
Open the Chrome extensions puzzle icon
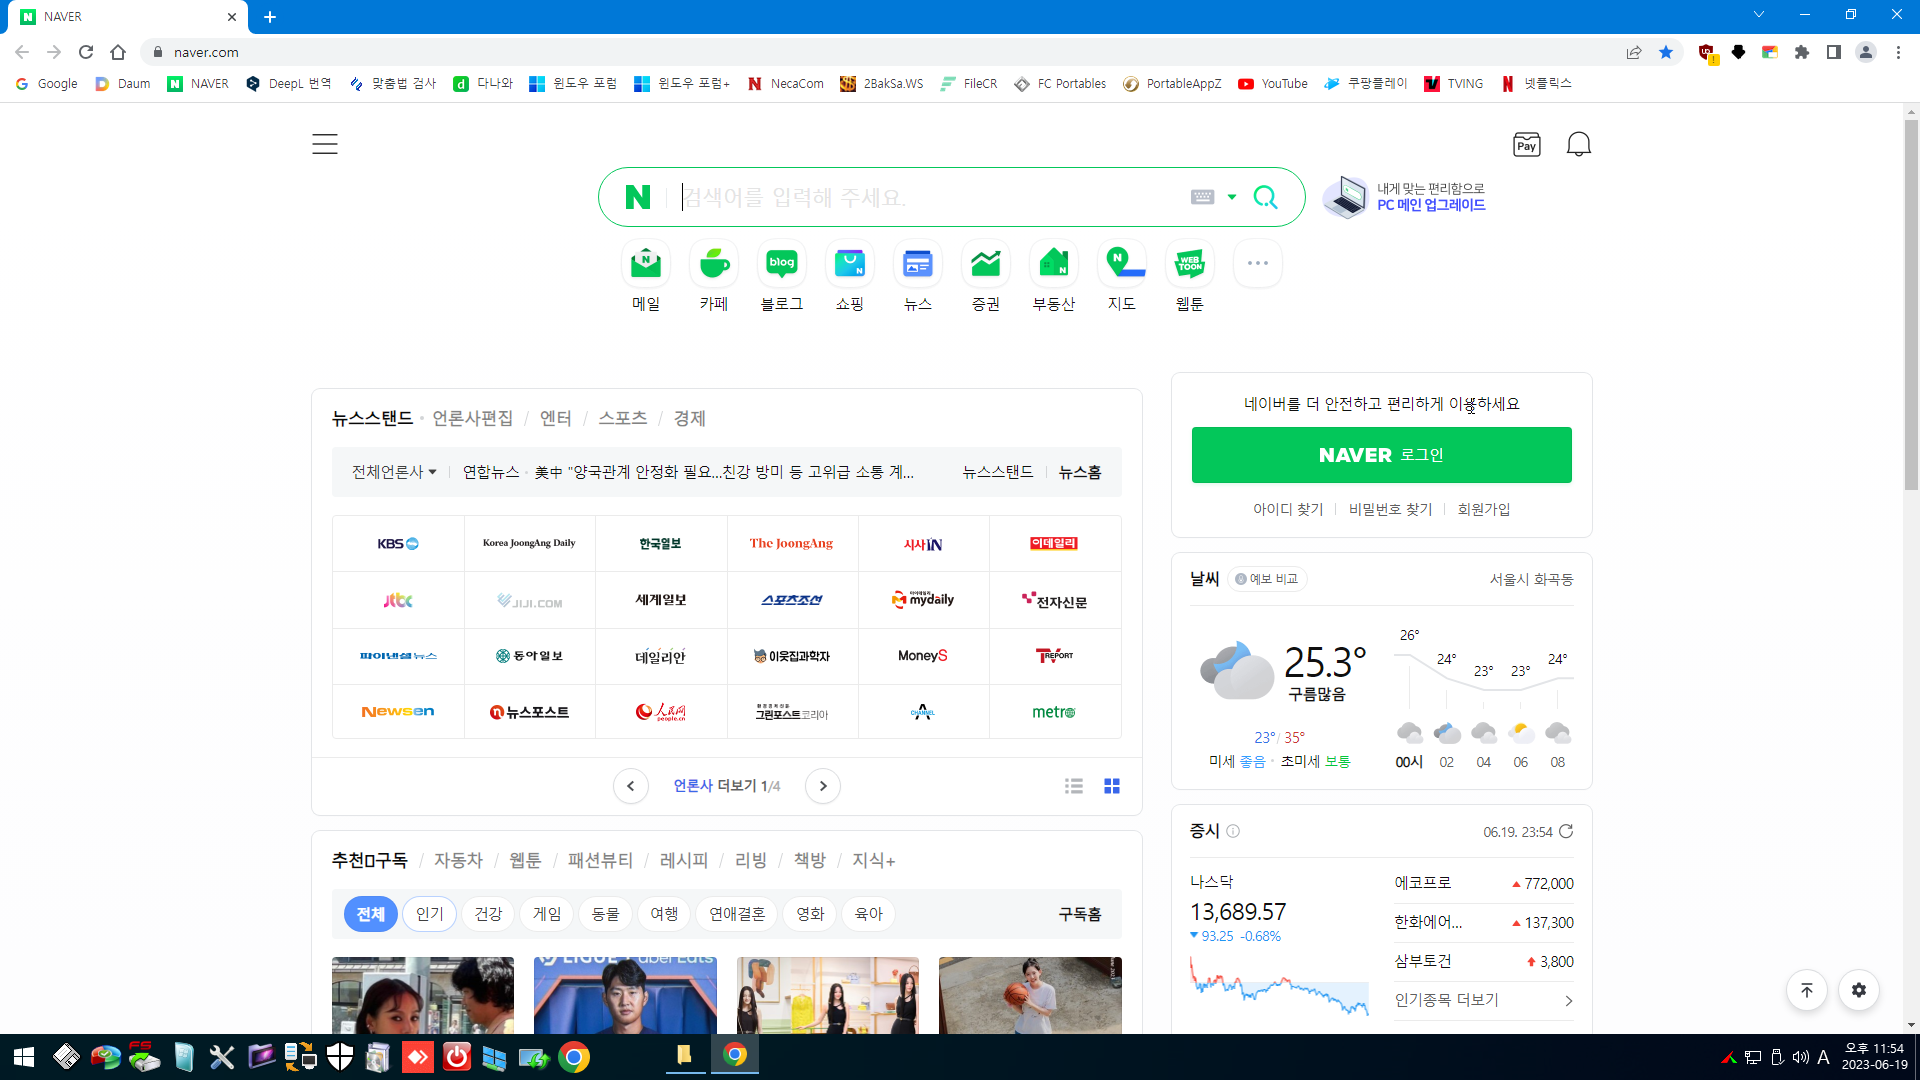(1802, 52)
